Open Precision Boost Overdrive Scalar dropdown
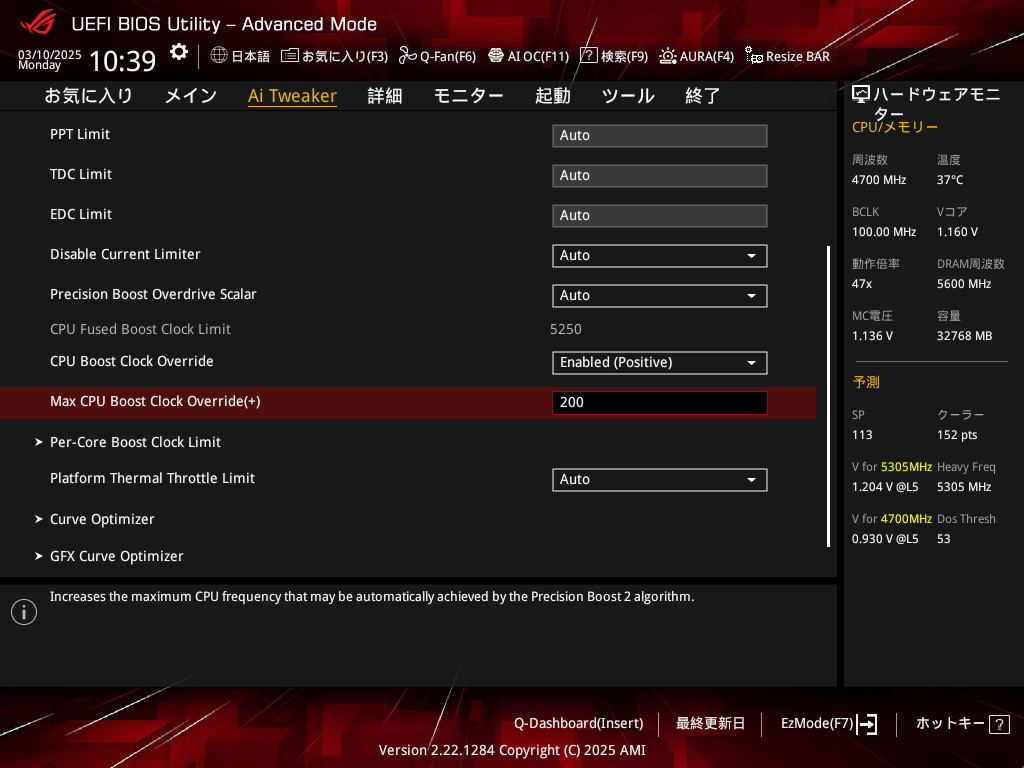 [x=660, y=295]
